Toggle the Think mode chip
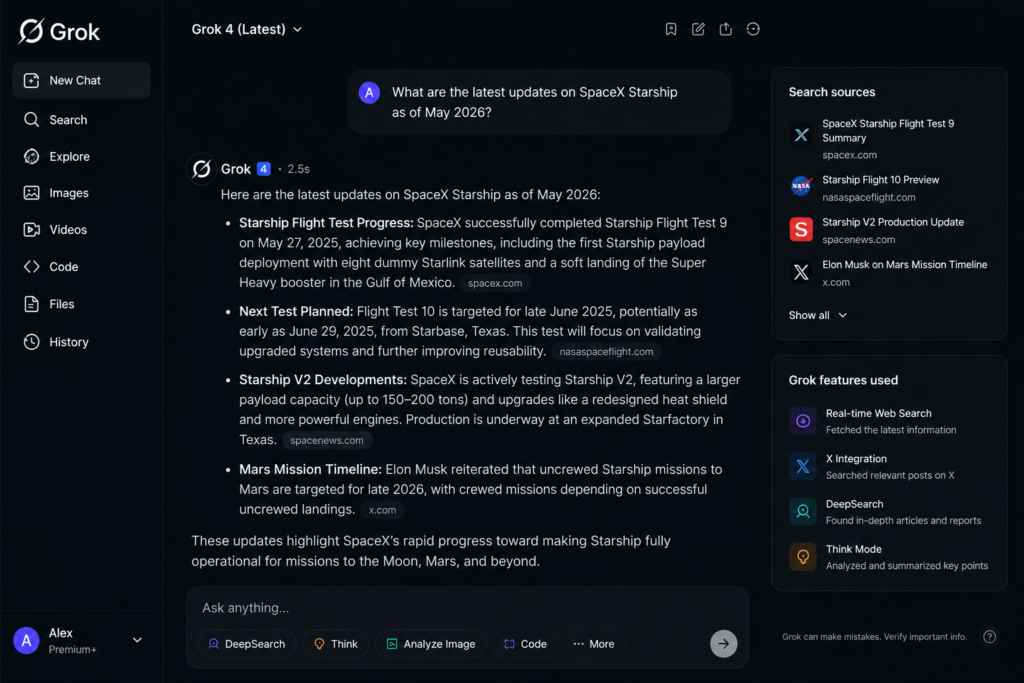This screenshot has width=1024, height=683. [x=336, y=644]
